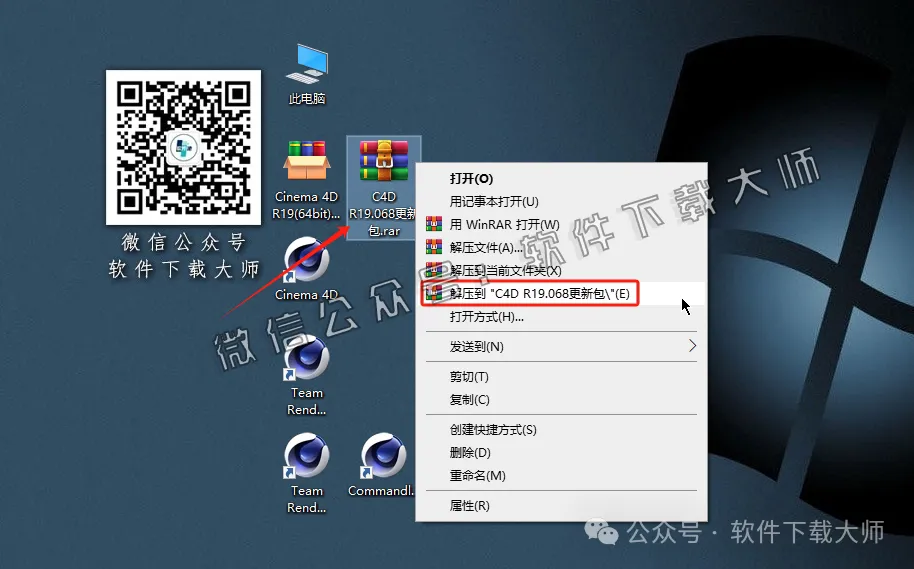Select 创建快捷方式(S) menu entry

561,430
